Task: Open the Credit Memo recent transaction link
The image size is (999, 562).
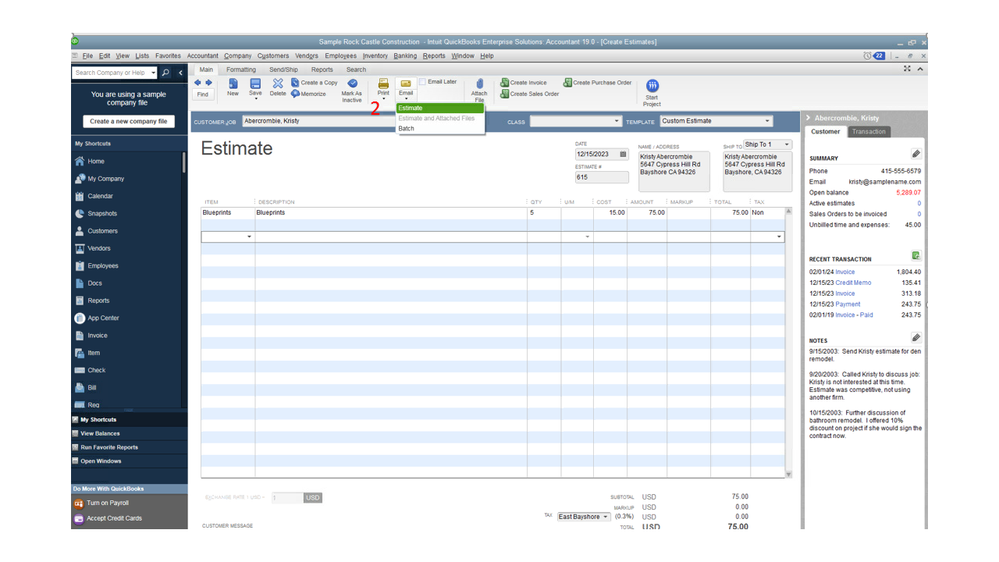Action: (853, 283)
